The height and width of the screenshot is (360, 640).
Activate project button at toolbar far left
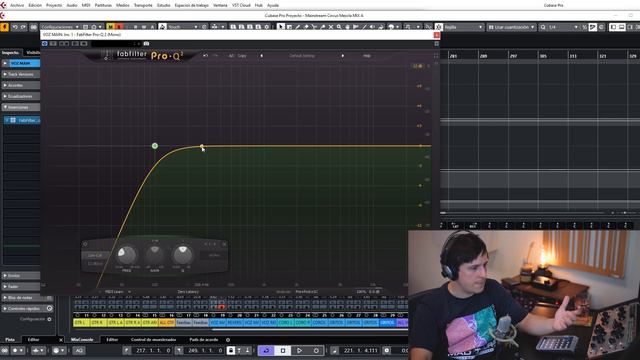tap(4, 27)
